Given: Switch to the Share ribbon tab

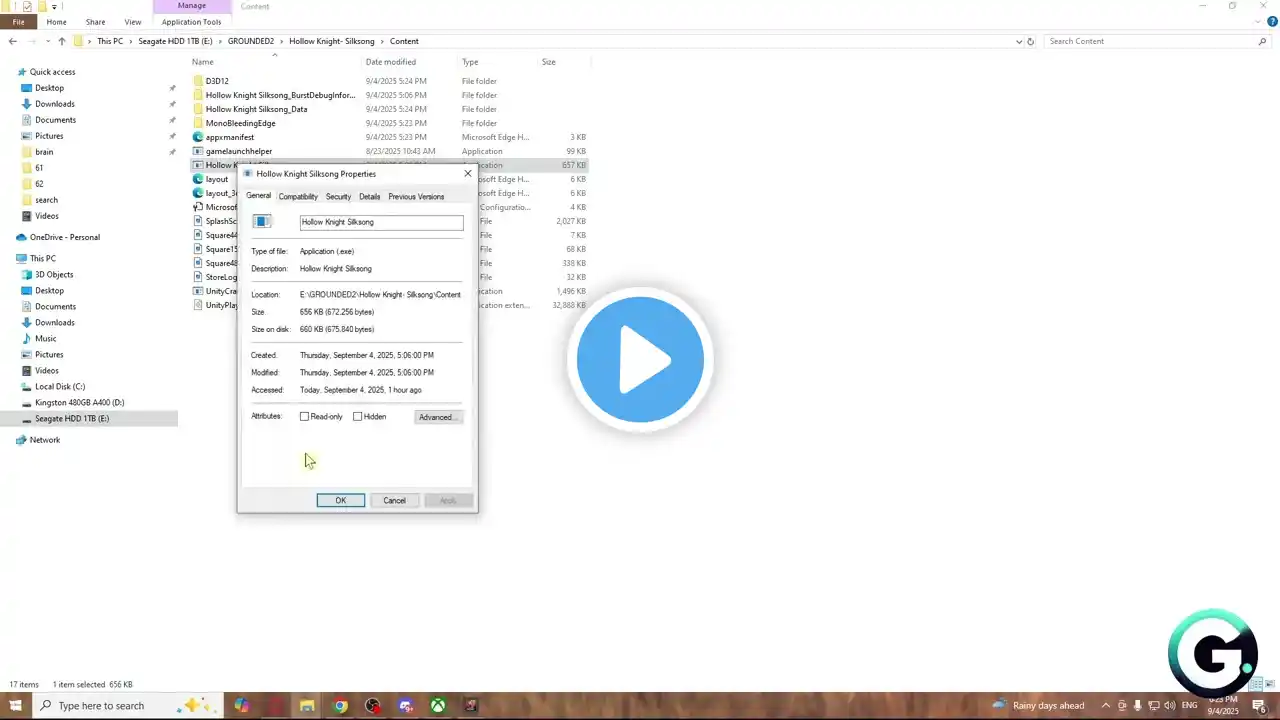Looking at the screenshot, I should click(x=95, y=22).
